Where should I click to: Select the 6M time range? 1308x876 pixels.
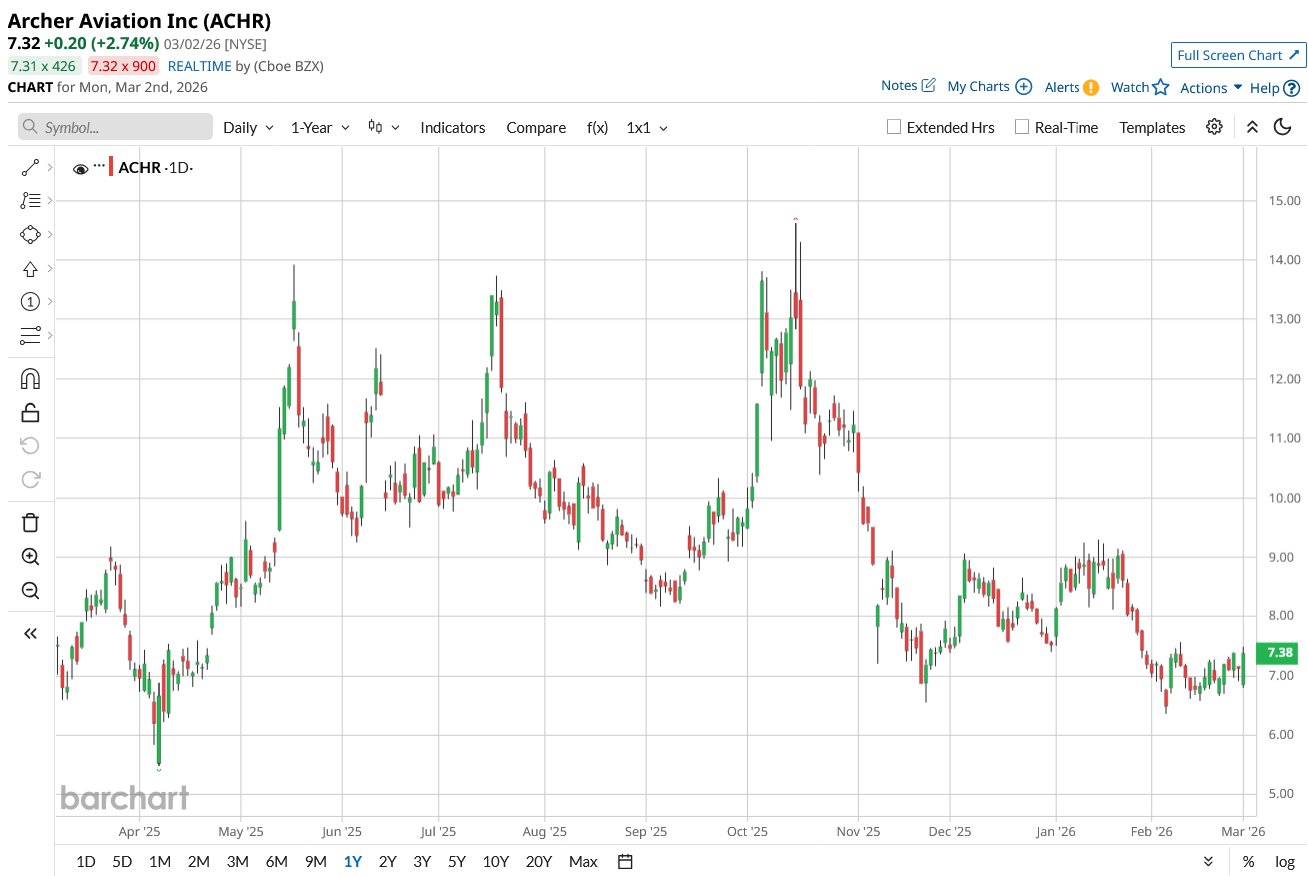tap(277, 861)
